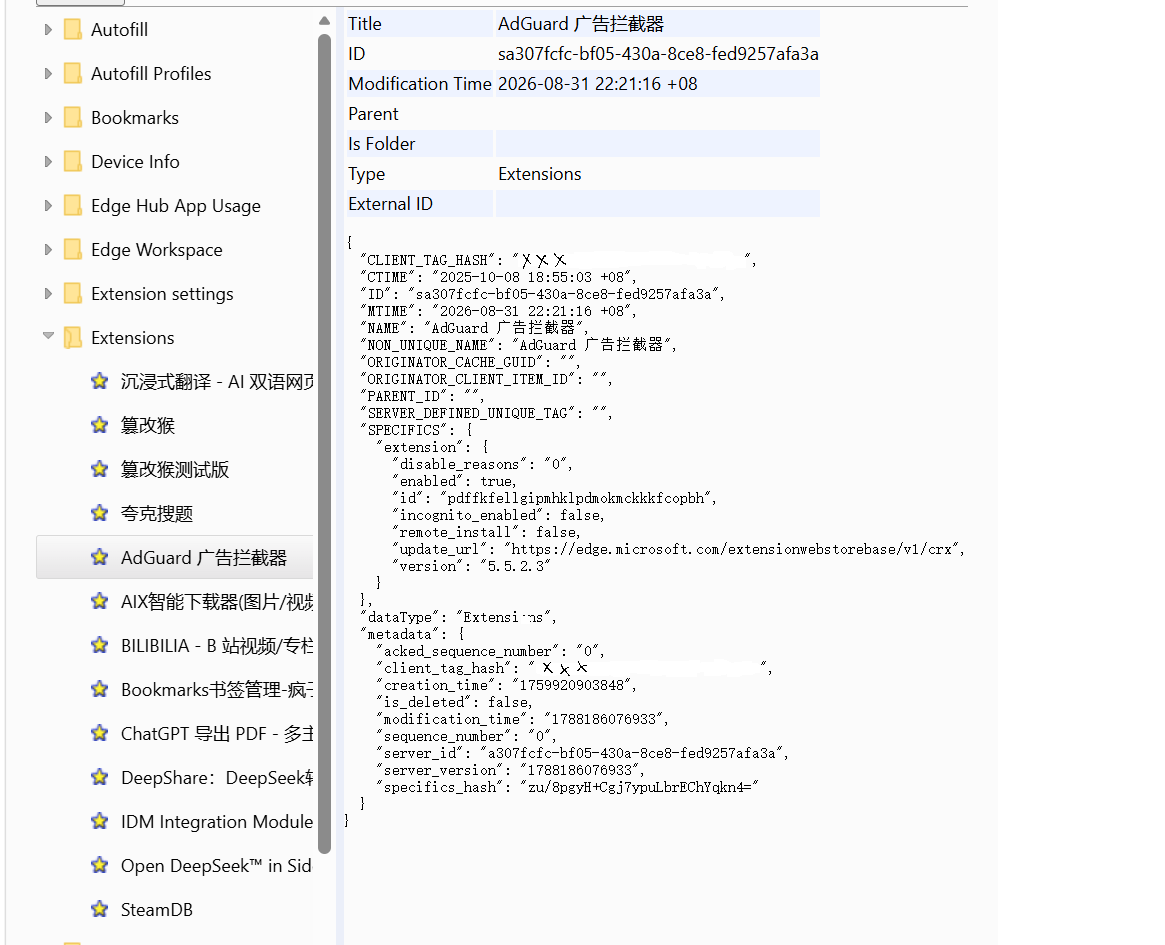
Task: Open the 篡改猴 extension entry
Action: tap(148, 425)
